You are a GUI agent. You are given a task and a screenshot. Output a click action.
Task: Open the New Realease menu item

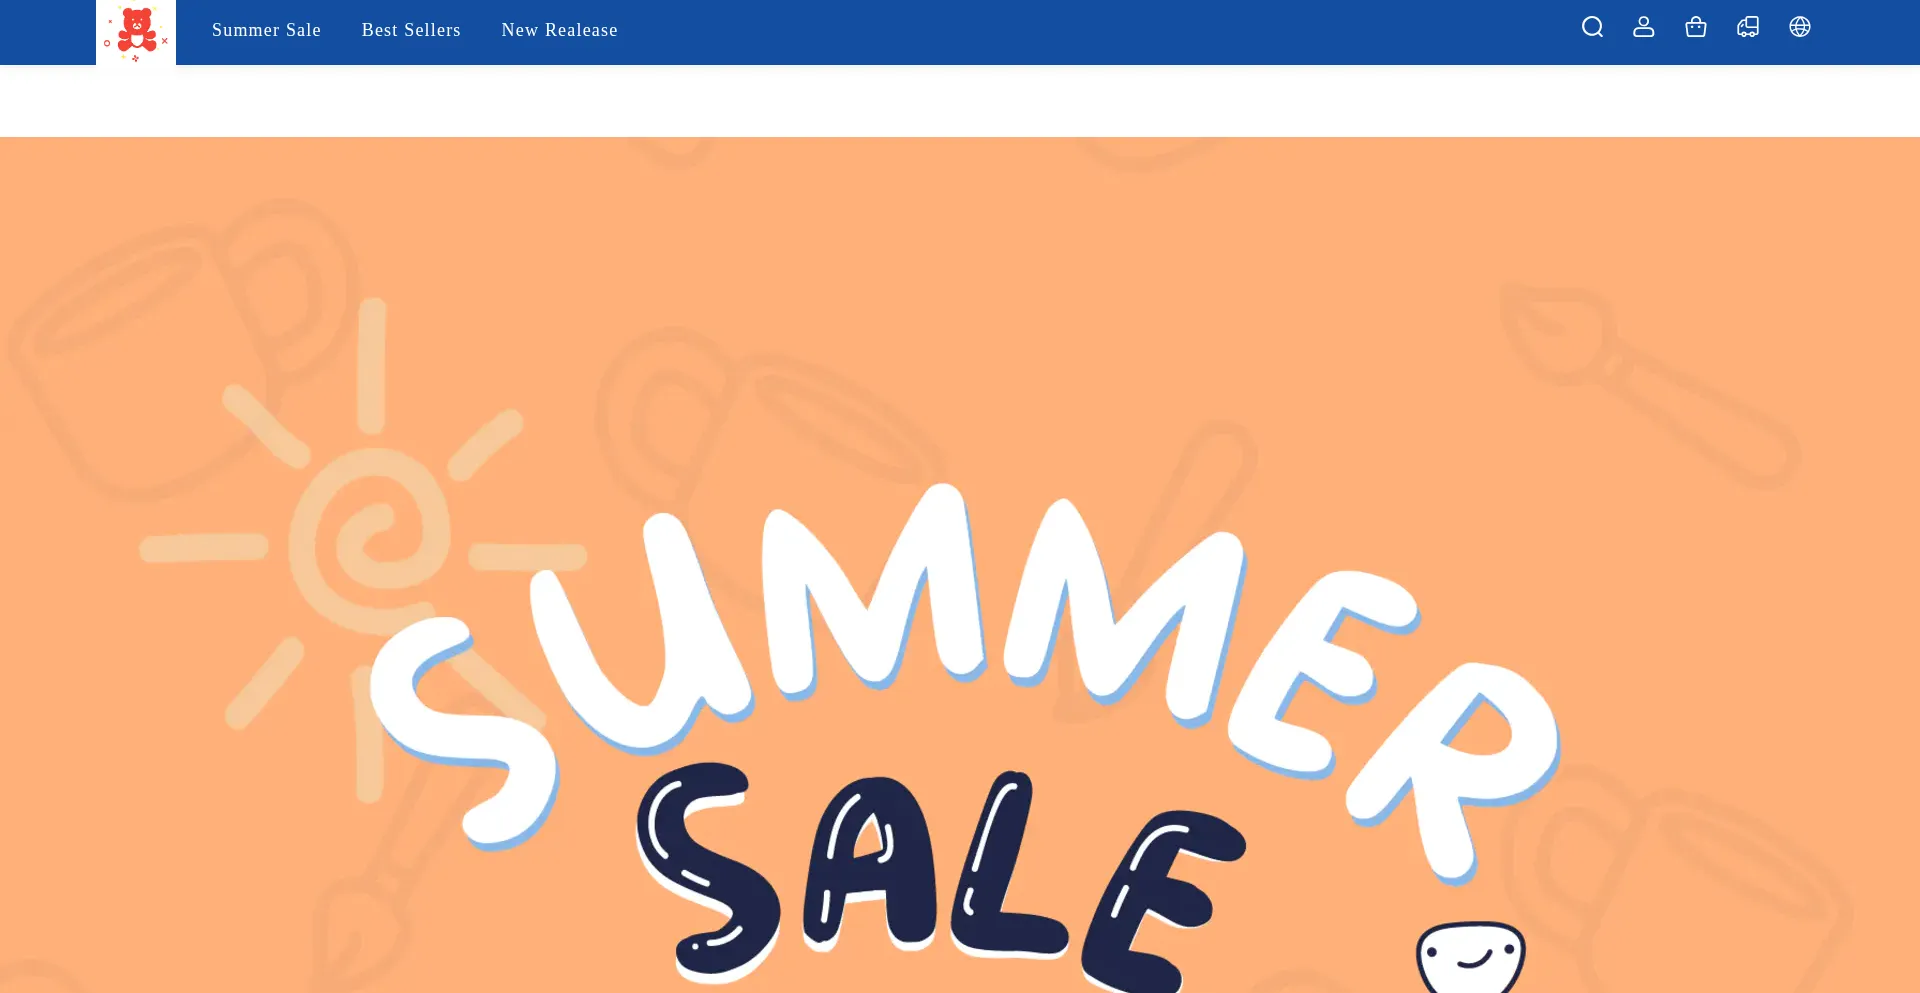[x=559, y=30]
